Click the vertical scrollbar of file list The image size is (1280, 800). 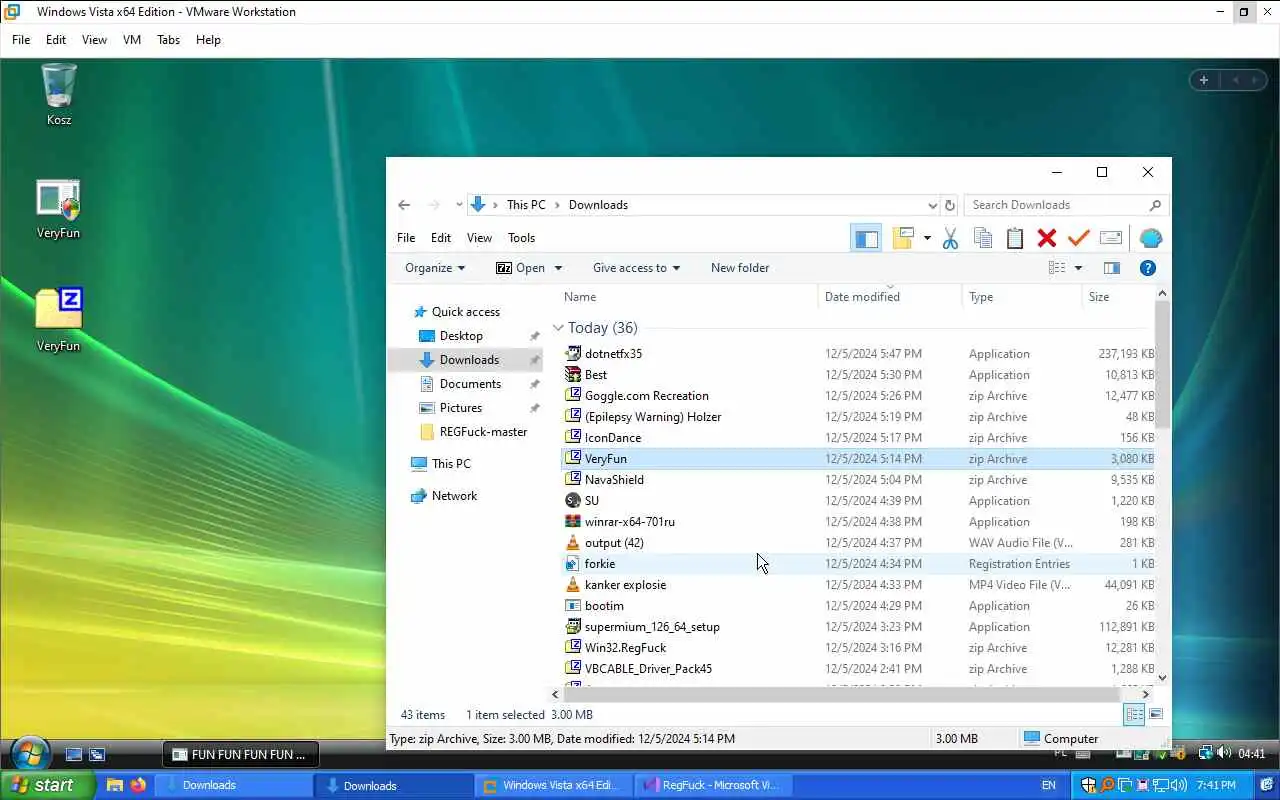click(x=1162, y=365)
